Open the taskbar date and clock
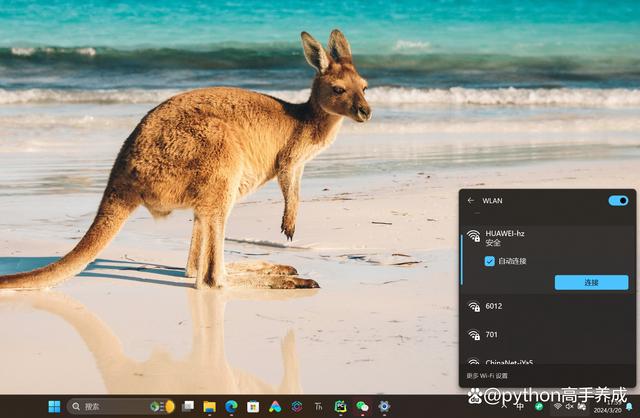Screen dimensions: 640x418 click(x=608, y=407)
